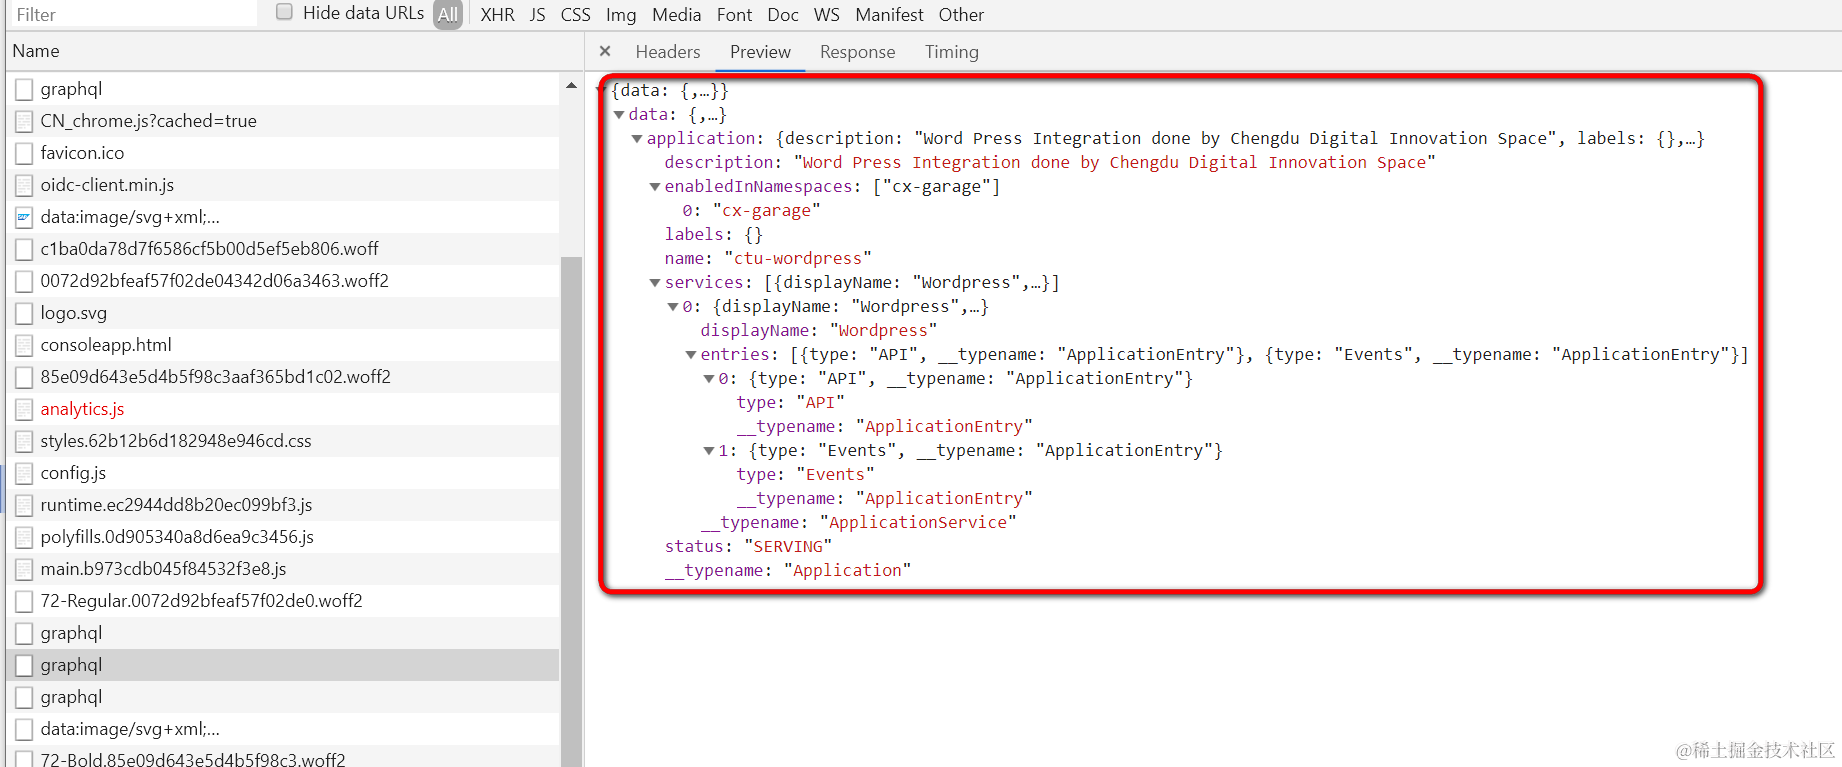Click the file icon beside logo.svg
This screenshot has height=767, width=1842.
coord(24,313)
